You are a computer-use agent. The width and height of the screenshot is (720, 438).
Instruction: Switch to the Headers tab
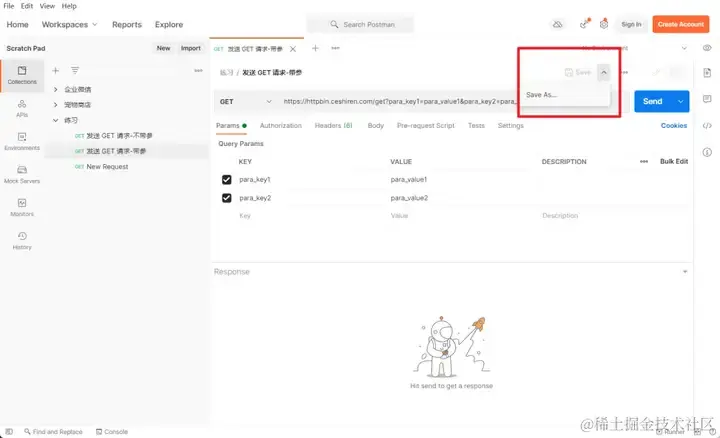point(333,125)
